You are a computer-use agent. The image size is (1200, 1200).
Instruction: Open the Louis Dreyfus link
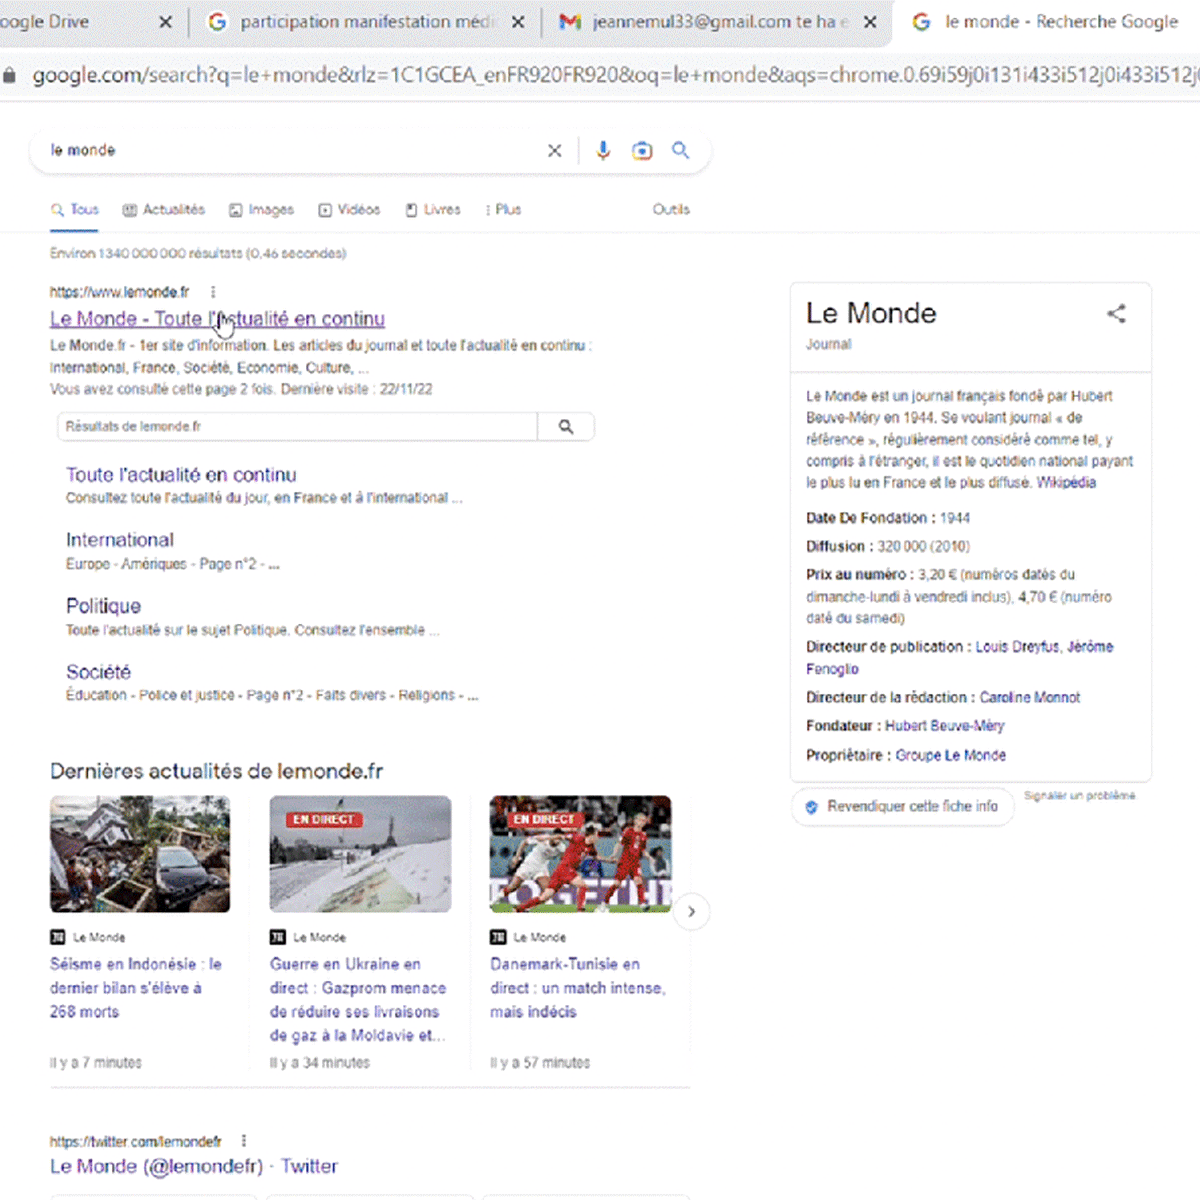[1018, 647]
